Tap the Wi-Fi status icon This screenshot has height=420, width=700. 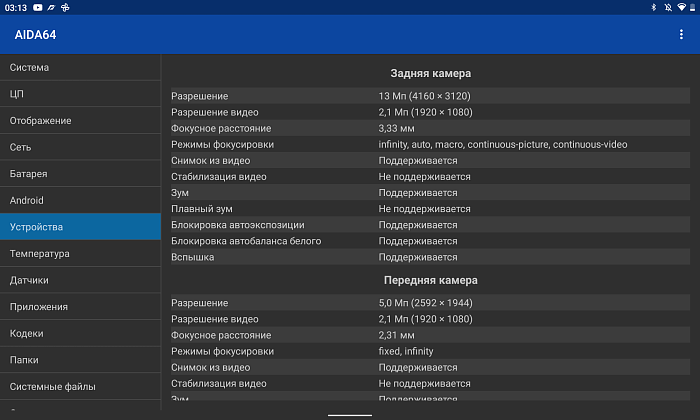[681, 7]
